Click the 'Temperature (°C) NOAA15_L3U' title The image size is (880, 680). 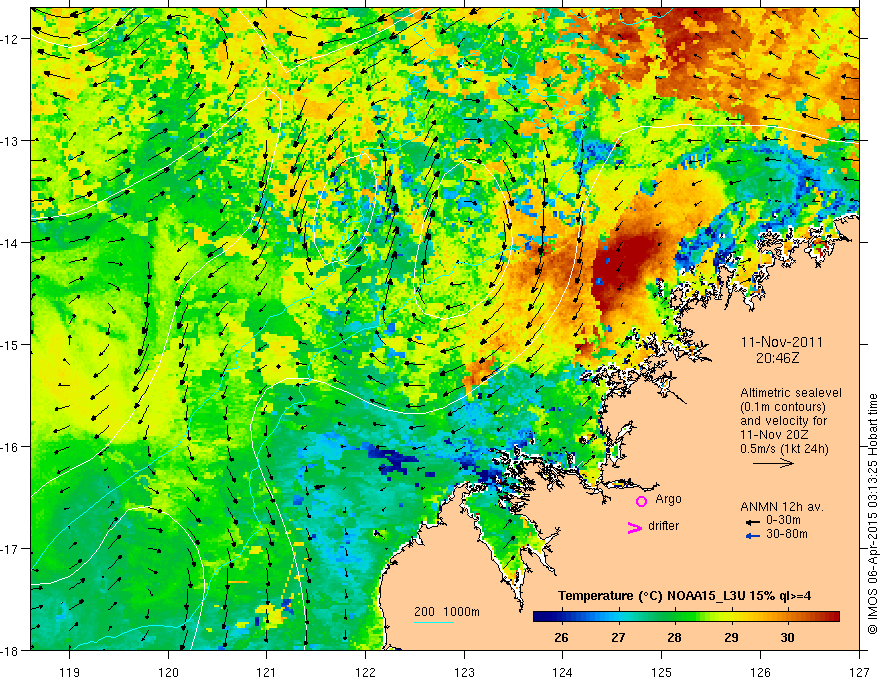[650, 595]
